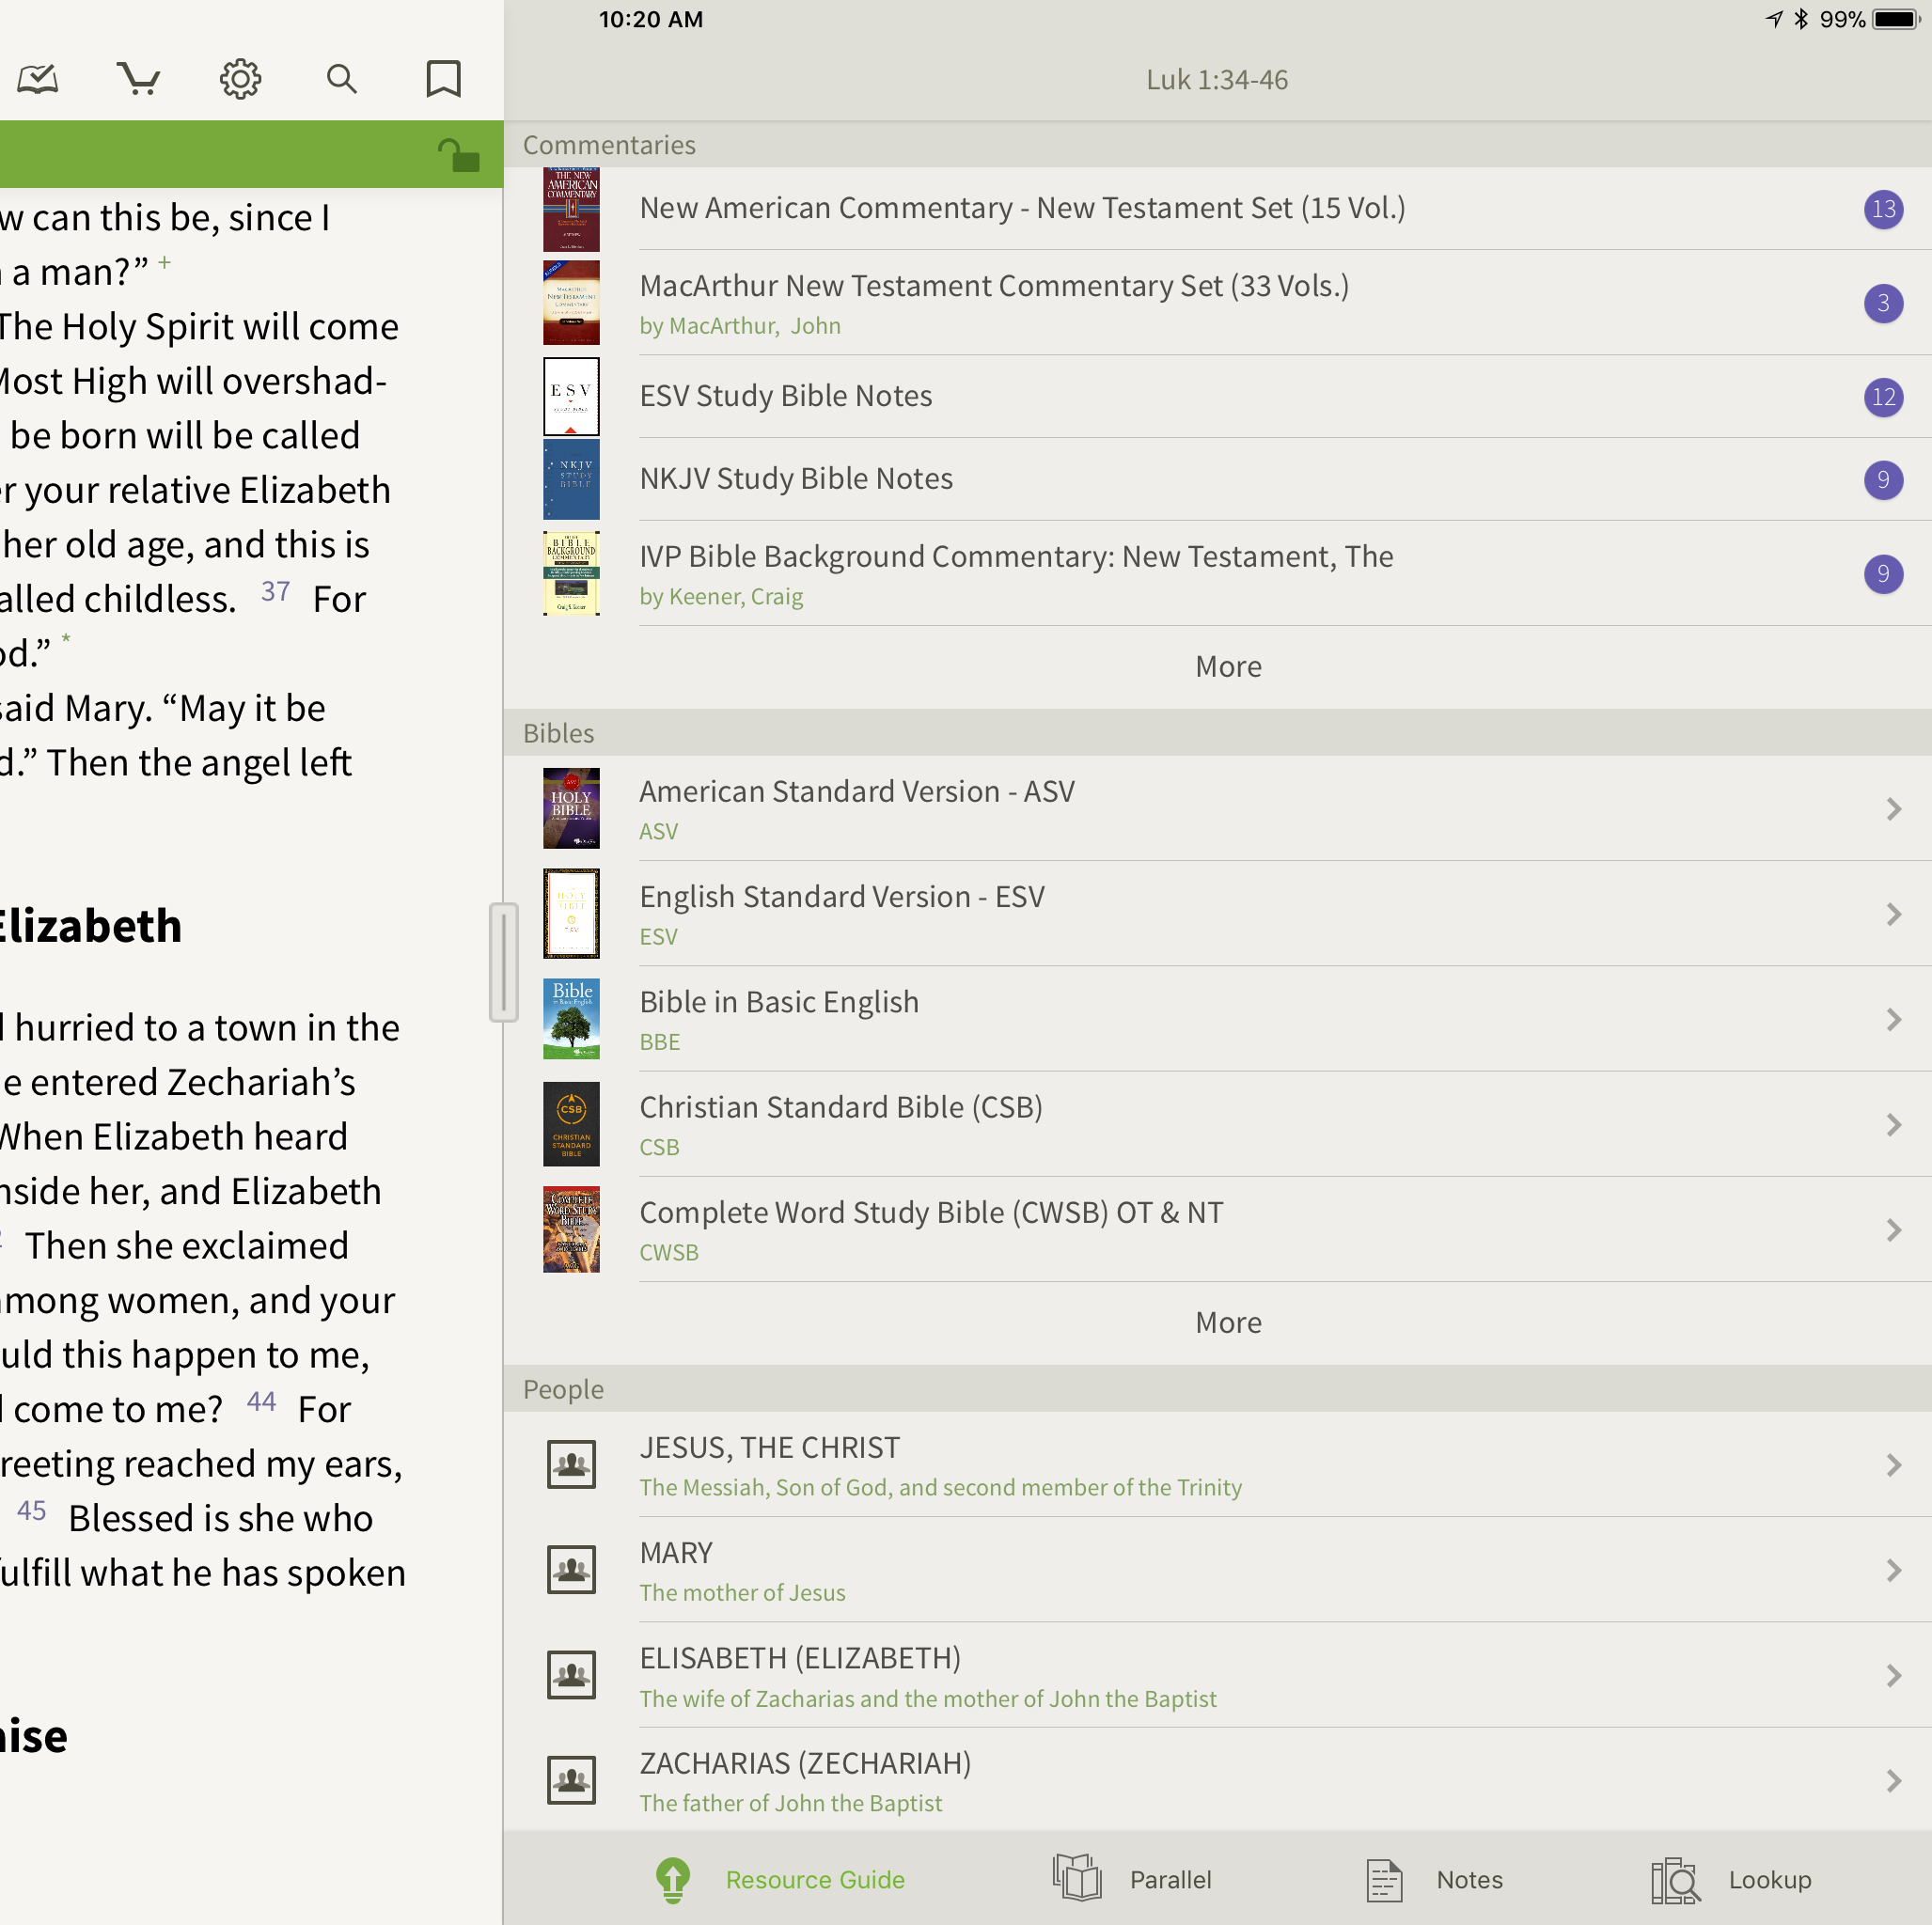This screenshot has width=1932, height=1925.
Task: Tap "by MacArthur, John" author text
Action: coord(740,326)
